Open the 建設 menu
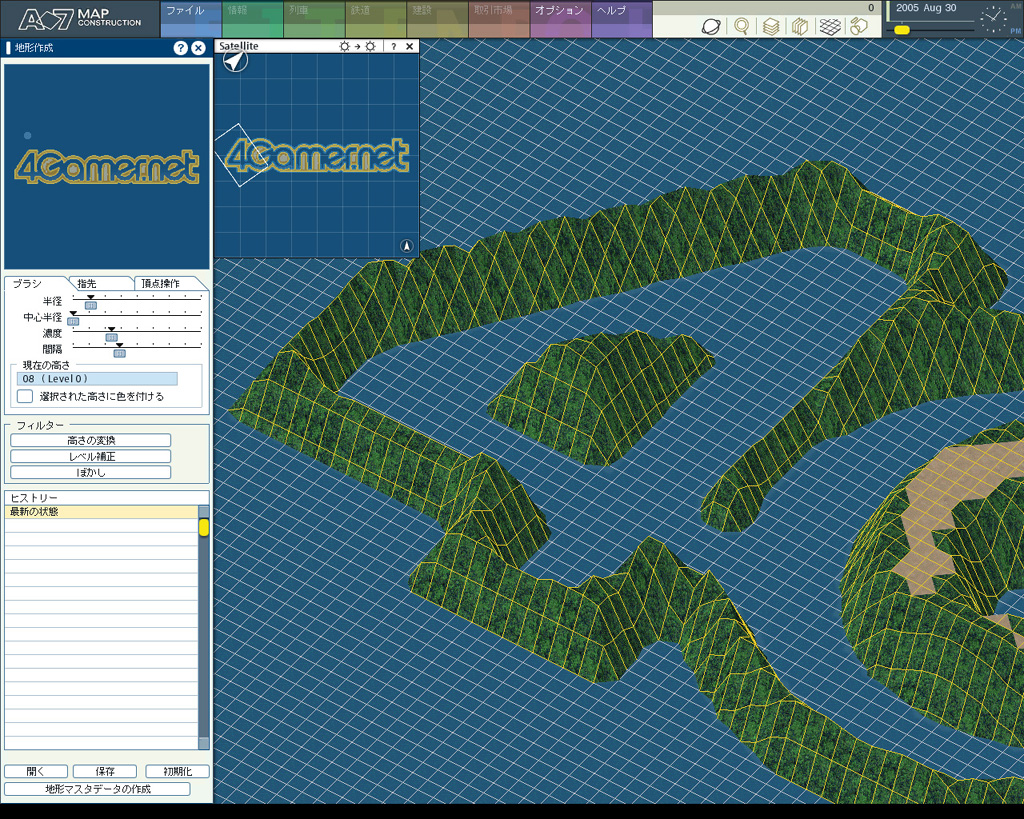 (x=437, y=19)
